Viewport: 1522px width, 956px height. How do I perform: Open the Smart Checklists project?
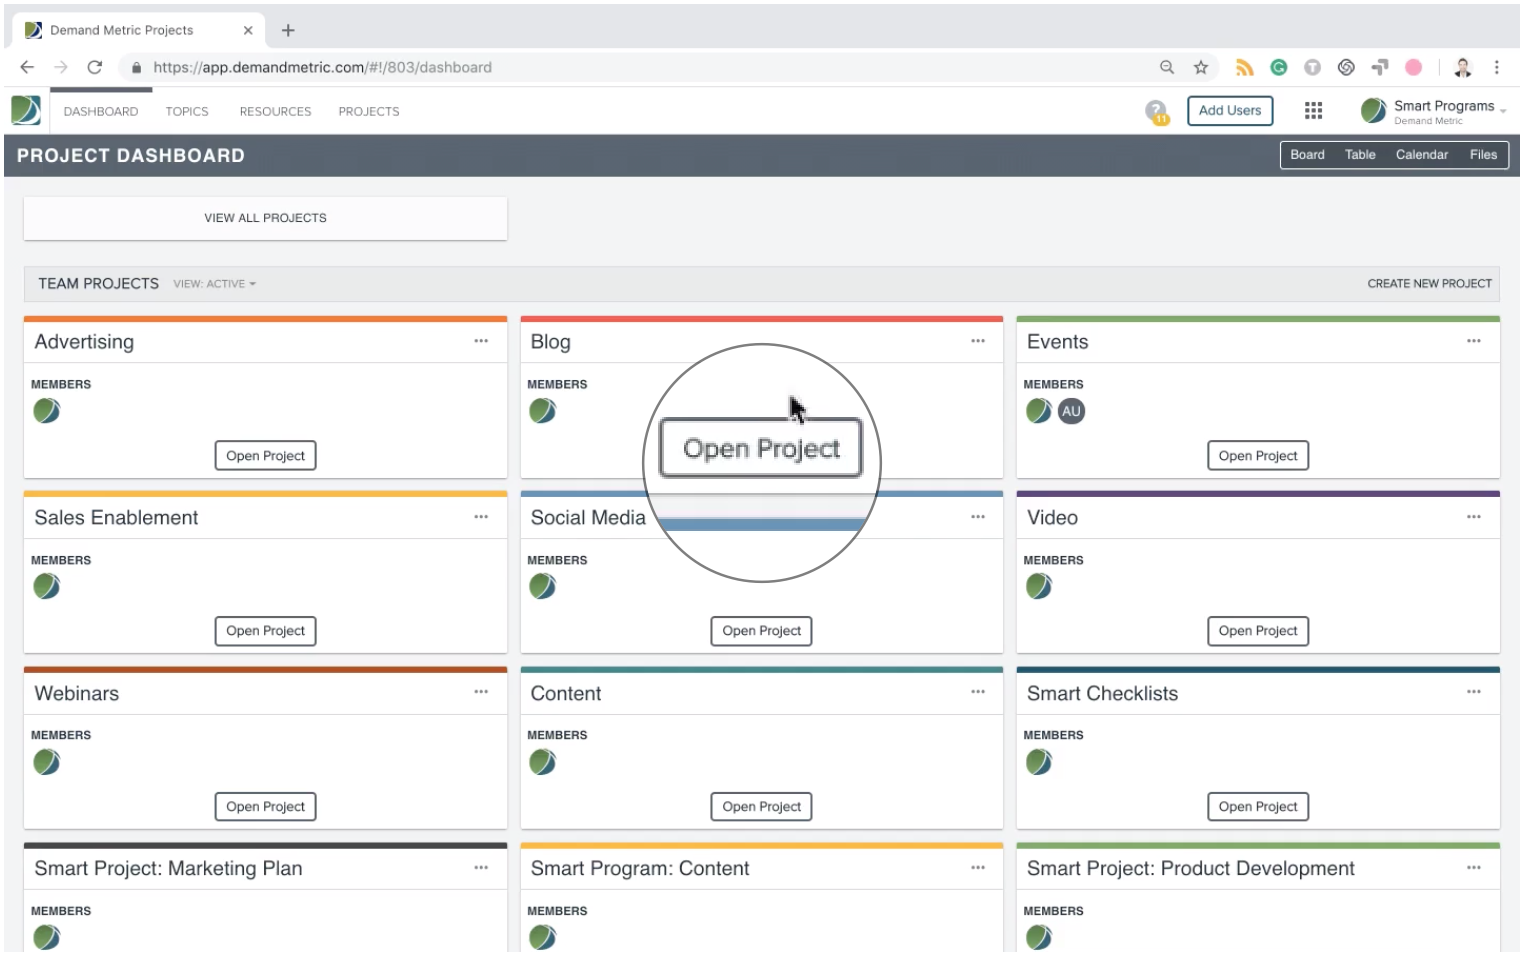pos(1258,807)
